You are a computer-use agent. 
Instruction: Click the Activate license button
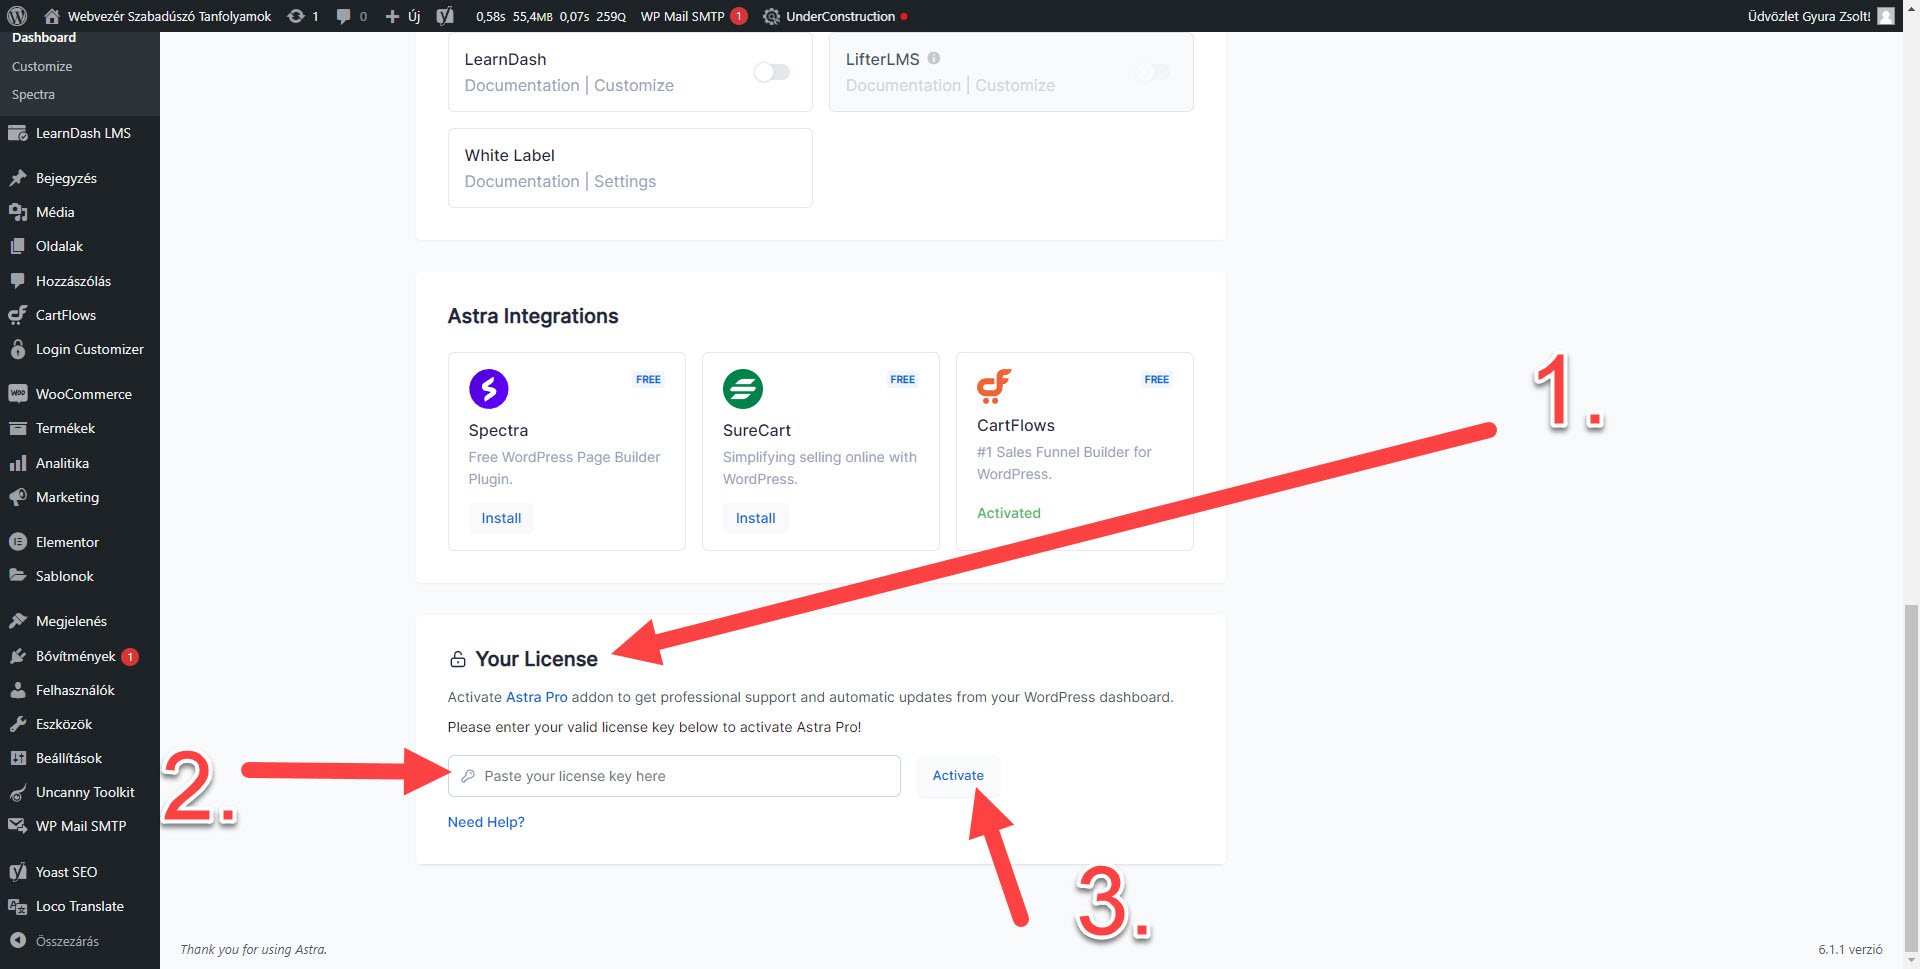958,775
